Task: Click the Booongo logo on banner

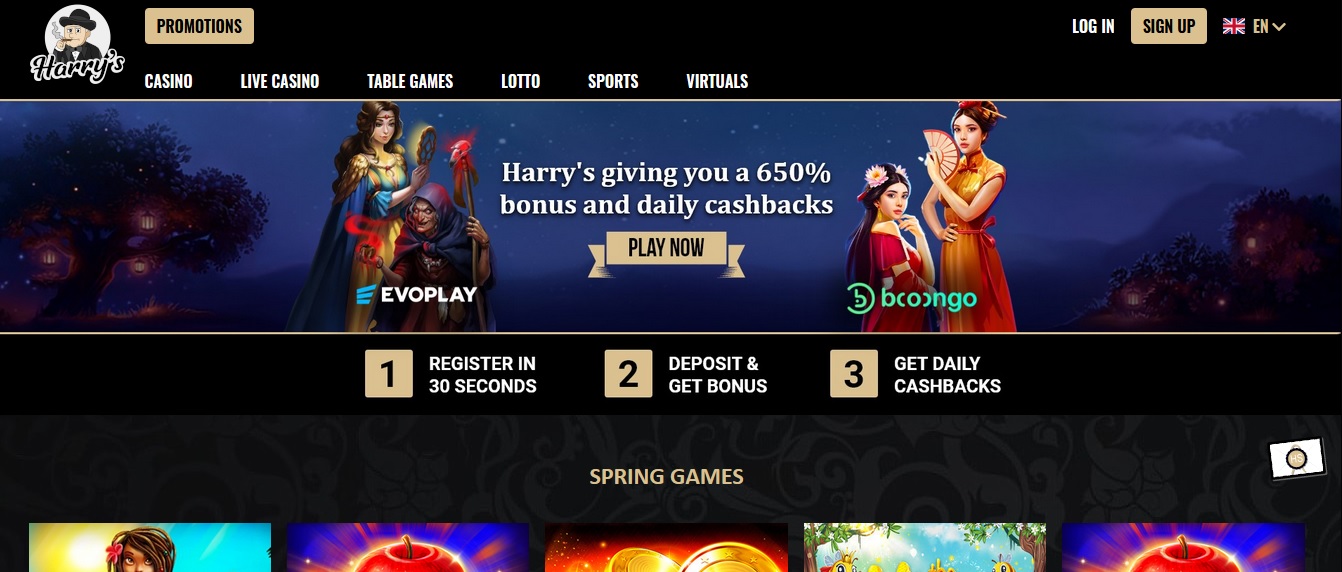Action: coord(911,297)
